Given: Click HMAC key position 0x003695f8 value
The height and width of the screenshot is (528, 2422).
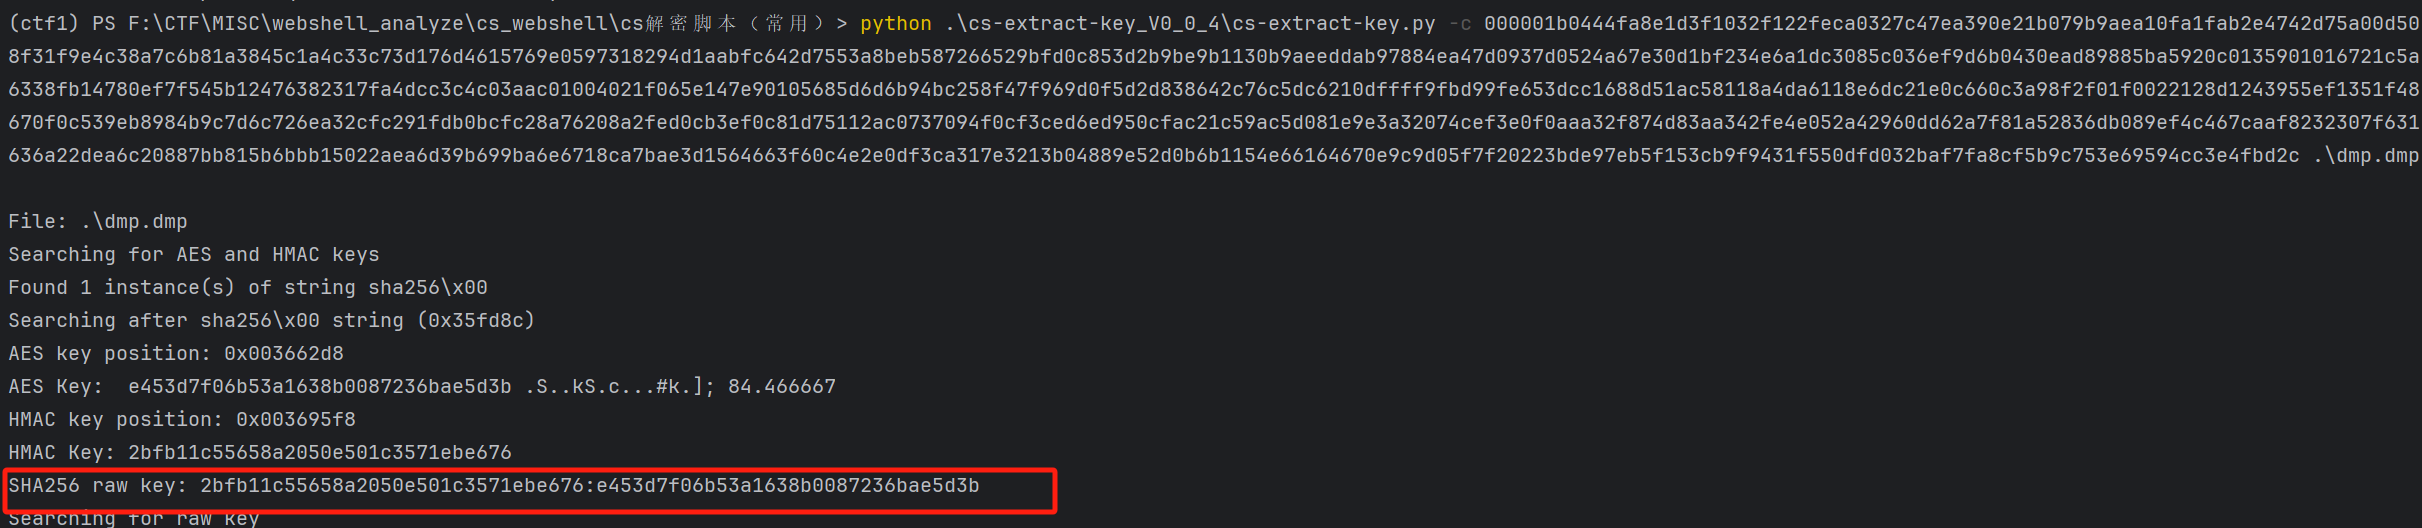Looking at the screenshot, I should pyautogui.click(x=296, y=420).
